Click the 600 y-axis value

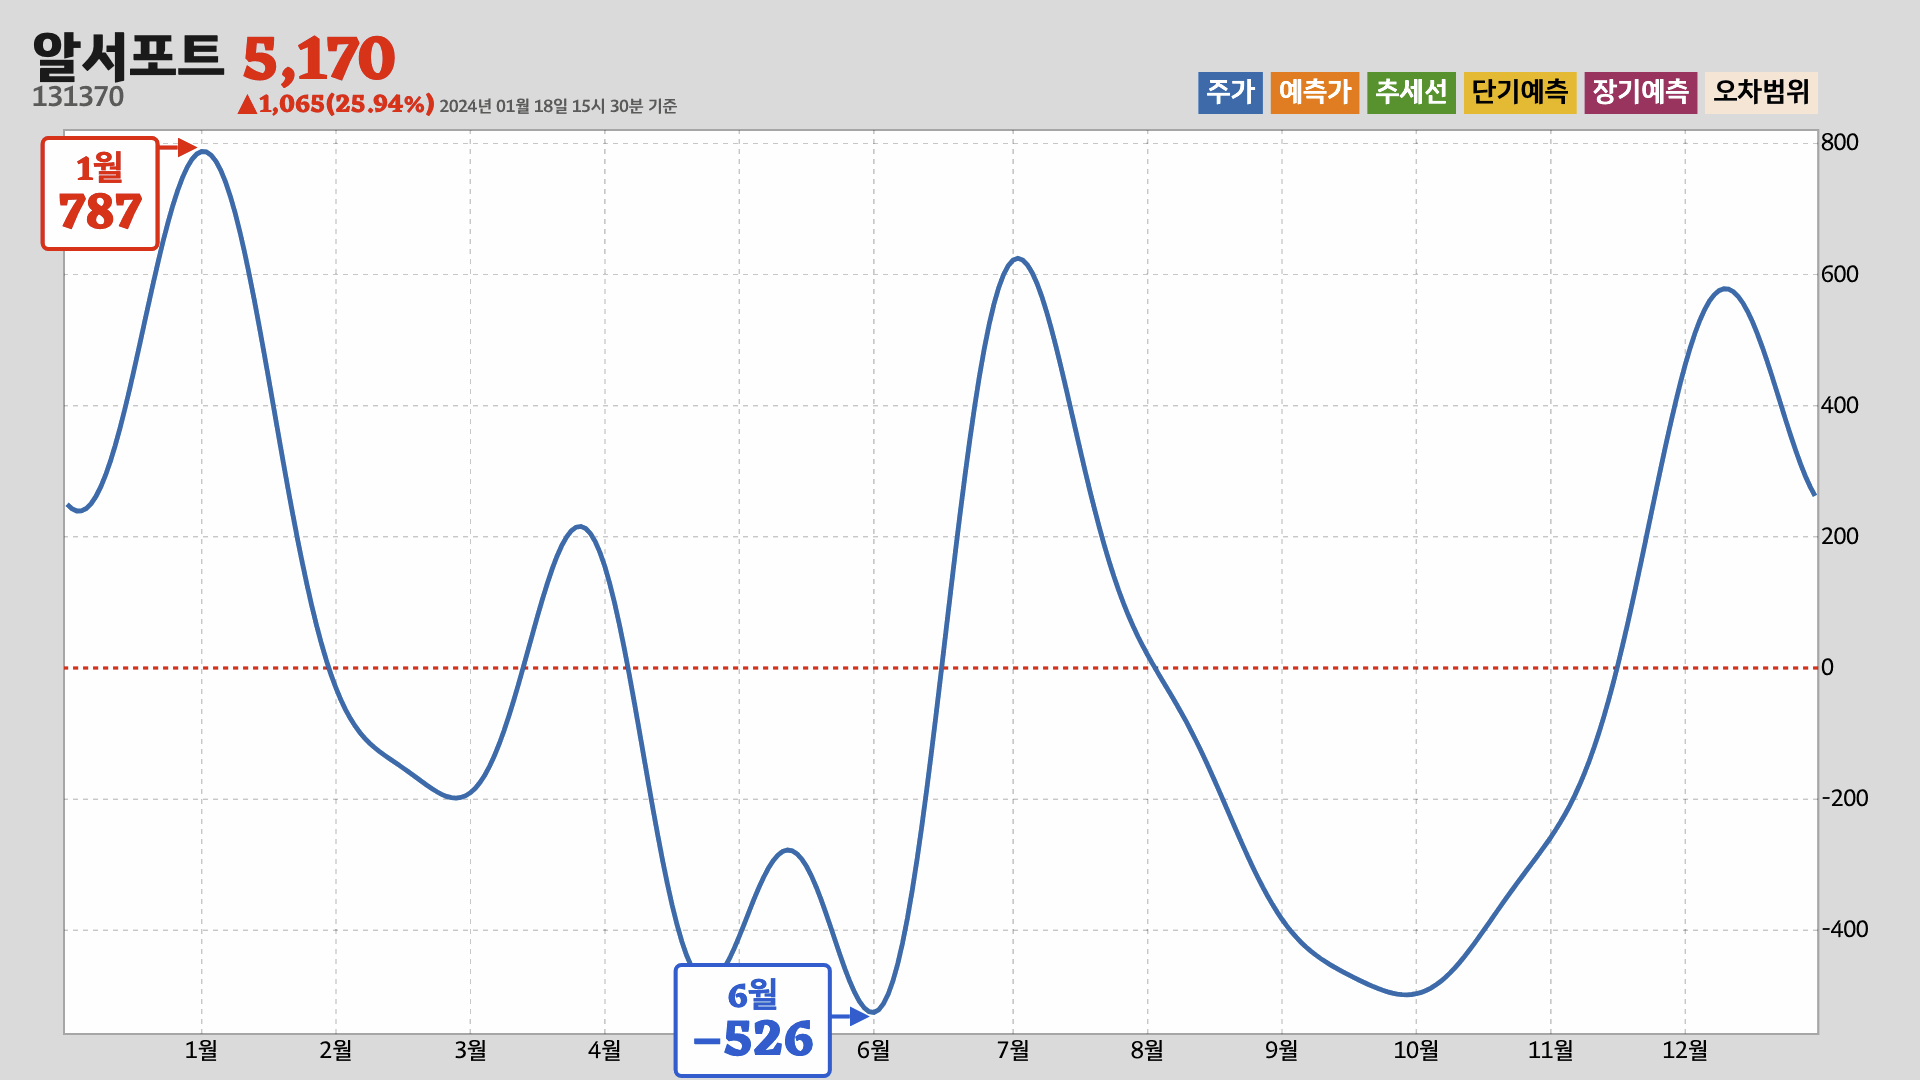coord(1840,274)
